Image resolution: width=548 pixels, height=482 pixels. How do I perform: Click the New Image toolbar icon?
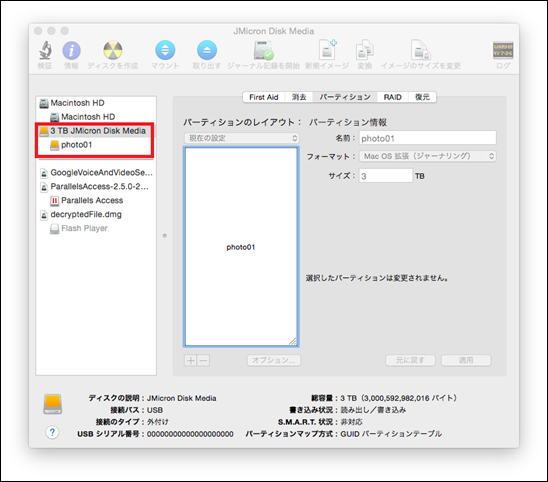coord(327,50)
